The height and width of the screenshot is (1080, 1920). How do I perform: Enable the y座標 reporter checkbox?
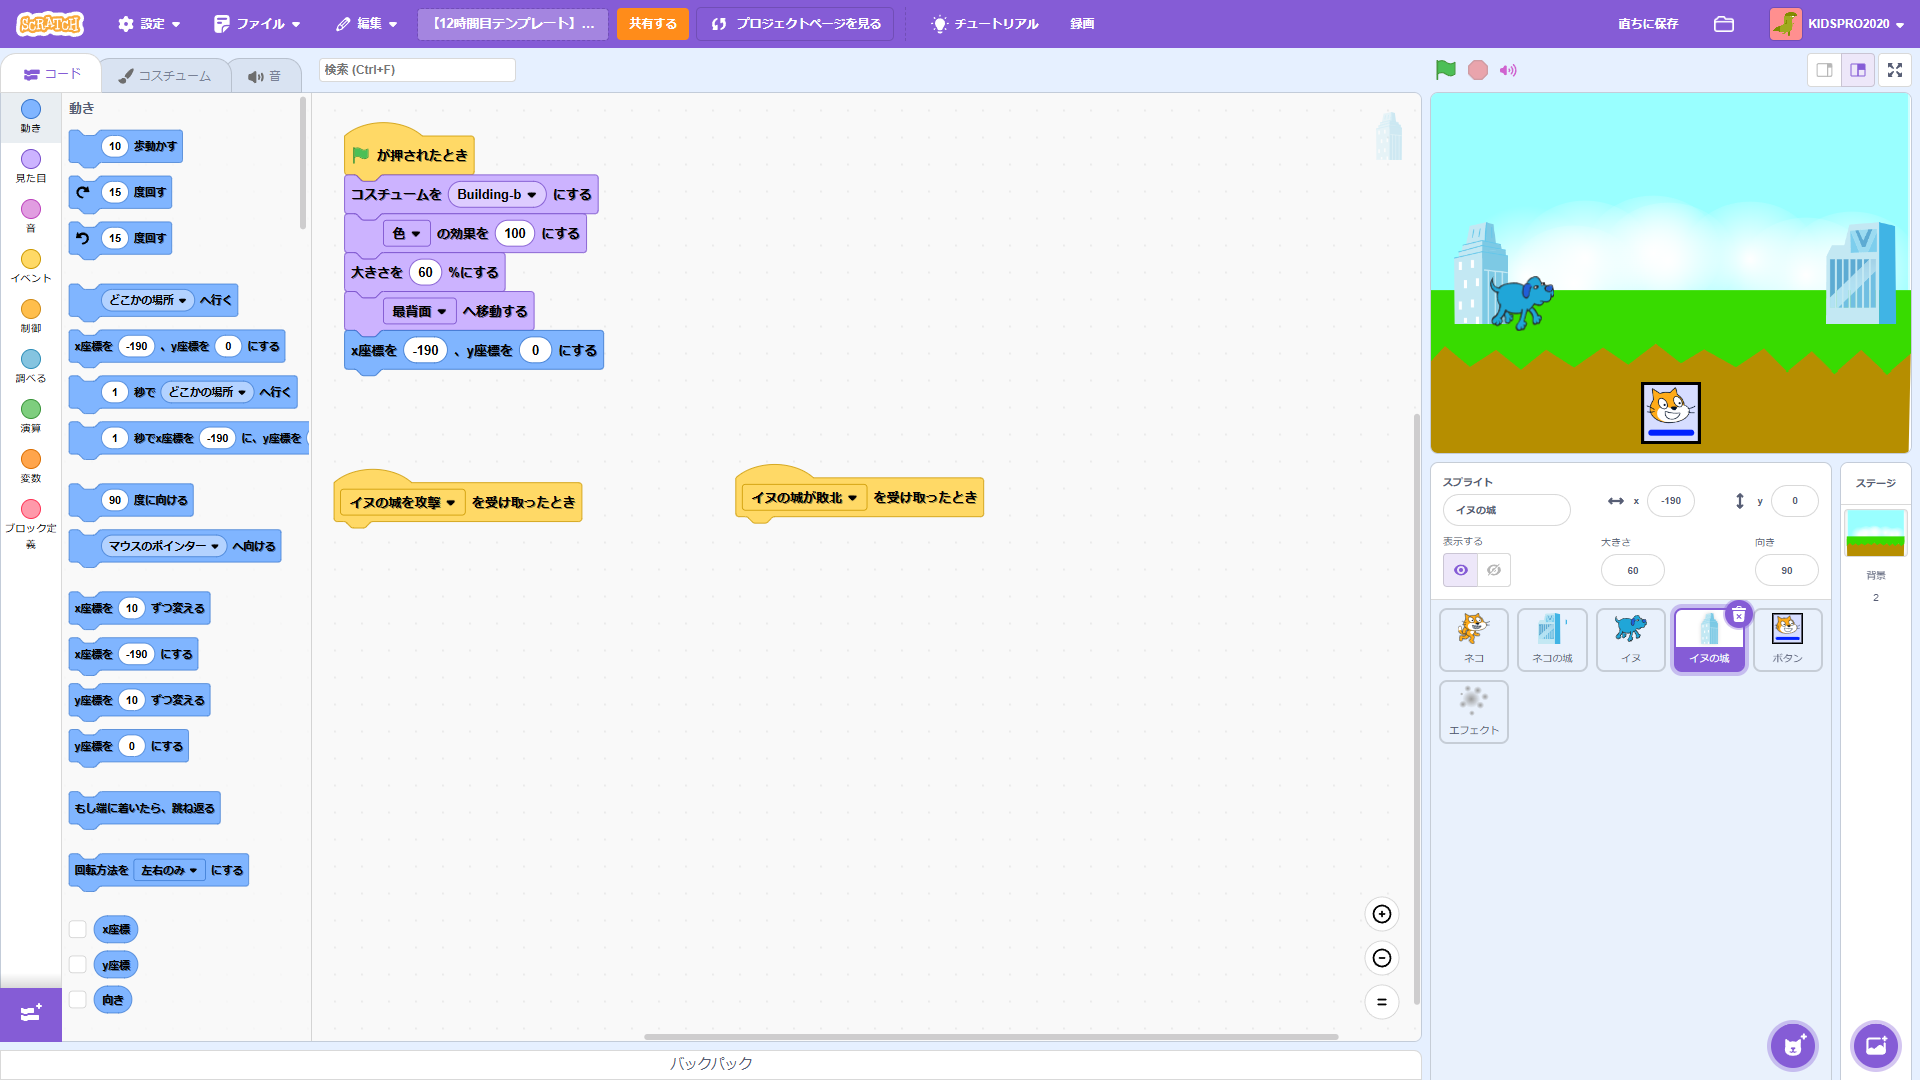pyautogui.click(x=78, y=965)
